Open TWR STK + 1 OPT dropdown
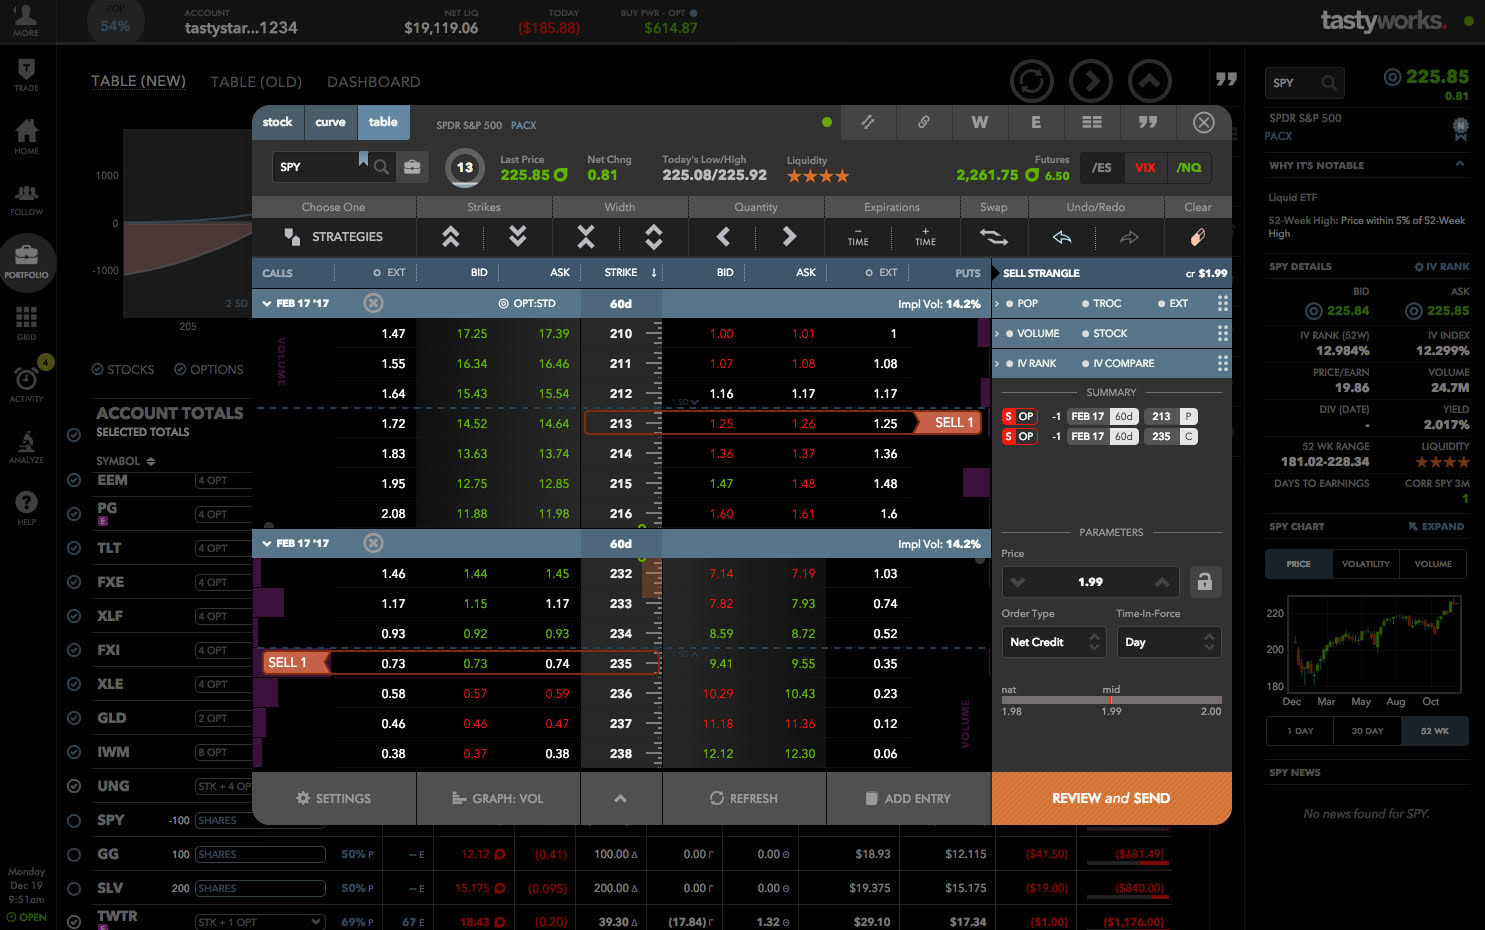The width and height of the screenshot is (1485, 930). point(260,922)
